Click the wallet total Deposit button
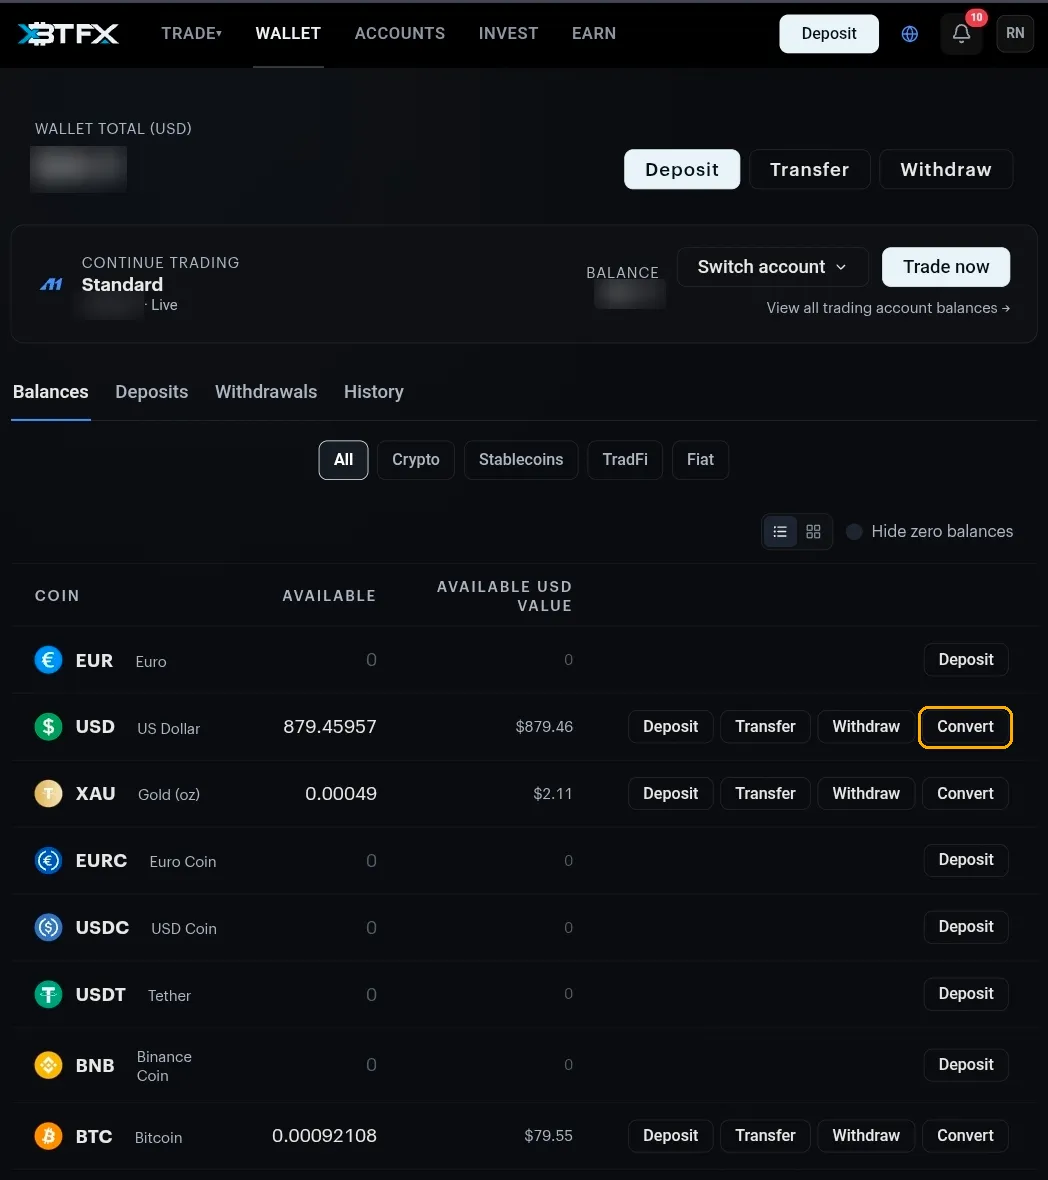This screenshot has width=1048, height=1180. pos(682,169)
